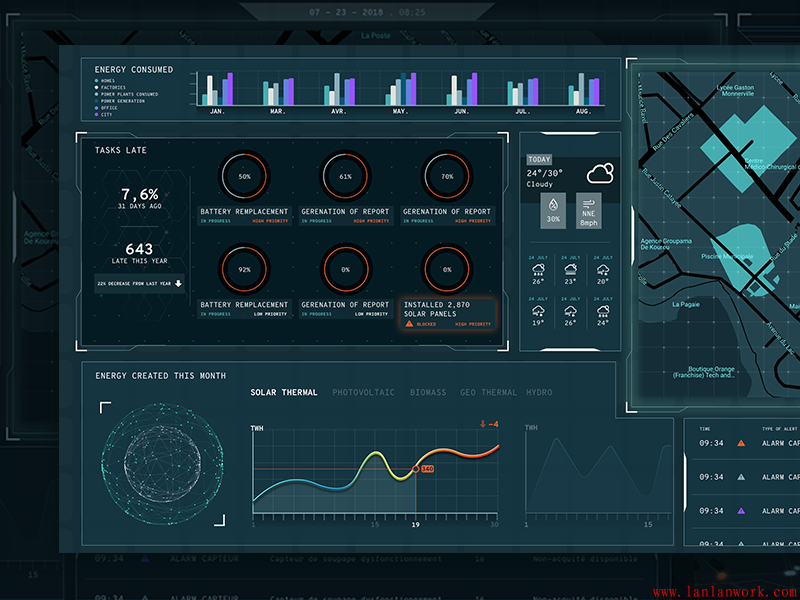Click the blocked warning icon on Solar Panels task

[x=409, y=324]
